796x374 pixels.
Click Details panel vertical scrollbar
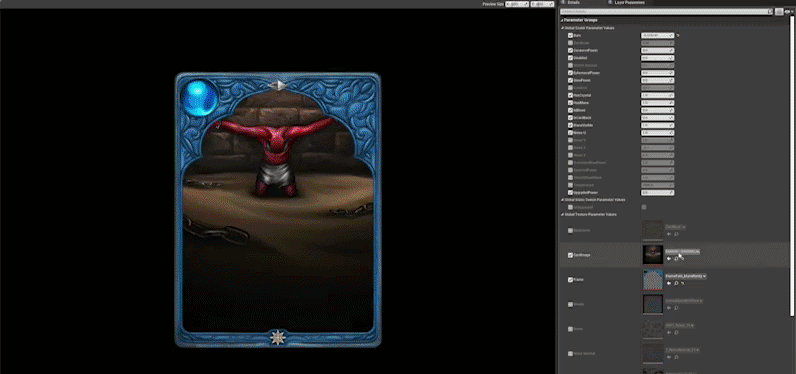(793, 165)
